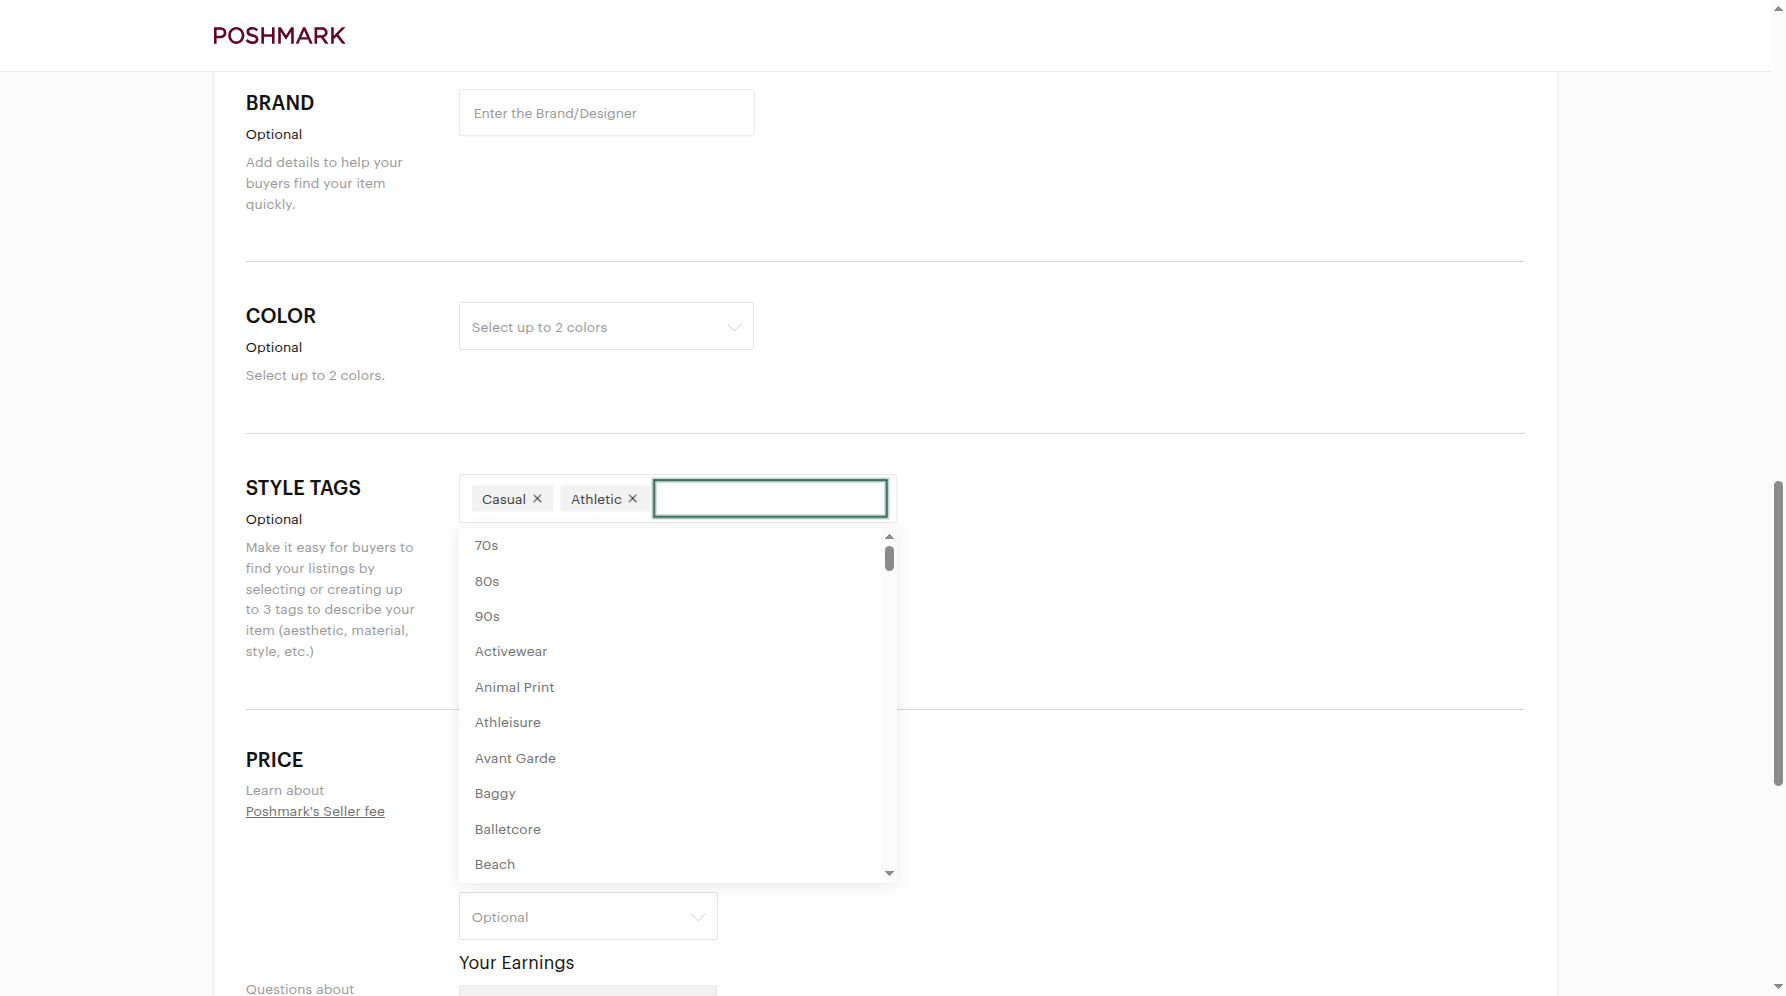This screenshot has width=1786, height=996.
Task: Click the dropdown list's scroll-down arrow
Action: tap(889, 874)
